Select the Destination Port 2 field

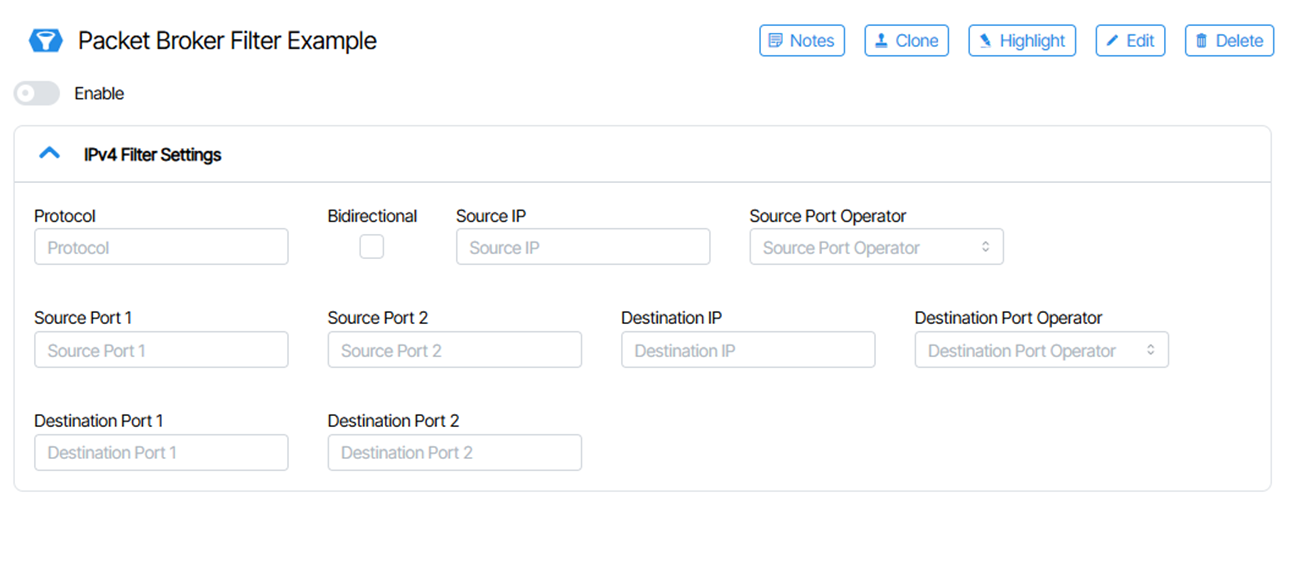click(x=454, y=453)
